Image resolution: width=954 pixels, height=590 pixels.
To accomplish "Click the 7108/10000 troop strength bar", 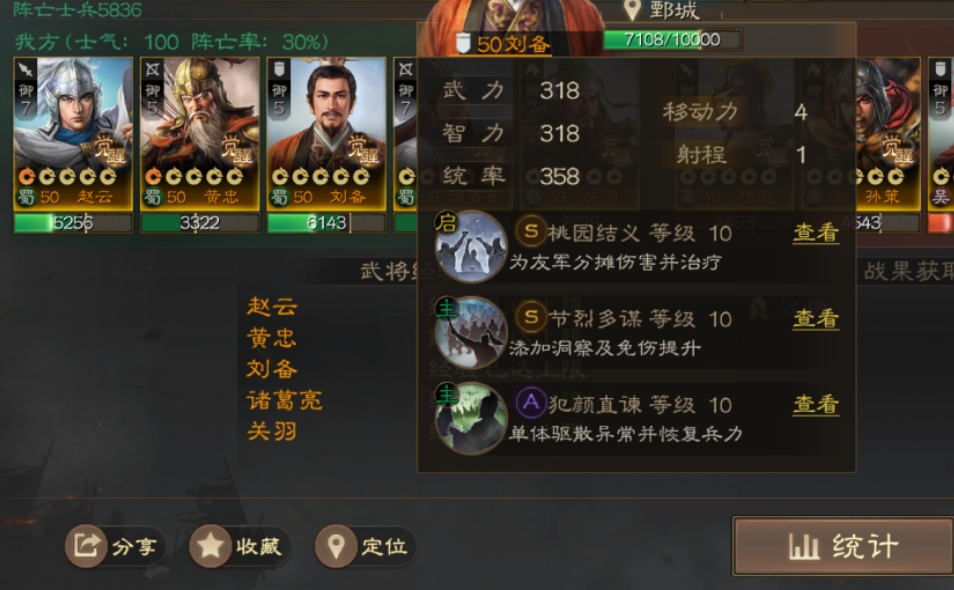I will [x=672, y=40].
